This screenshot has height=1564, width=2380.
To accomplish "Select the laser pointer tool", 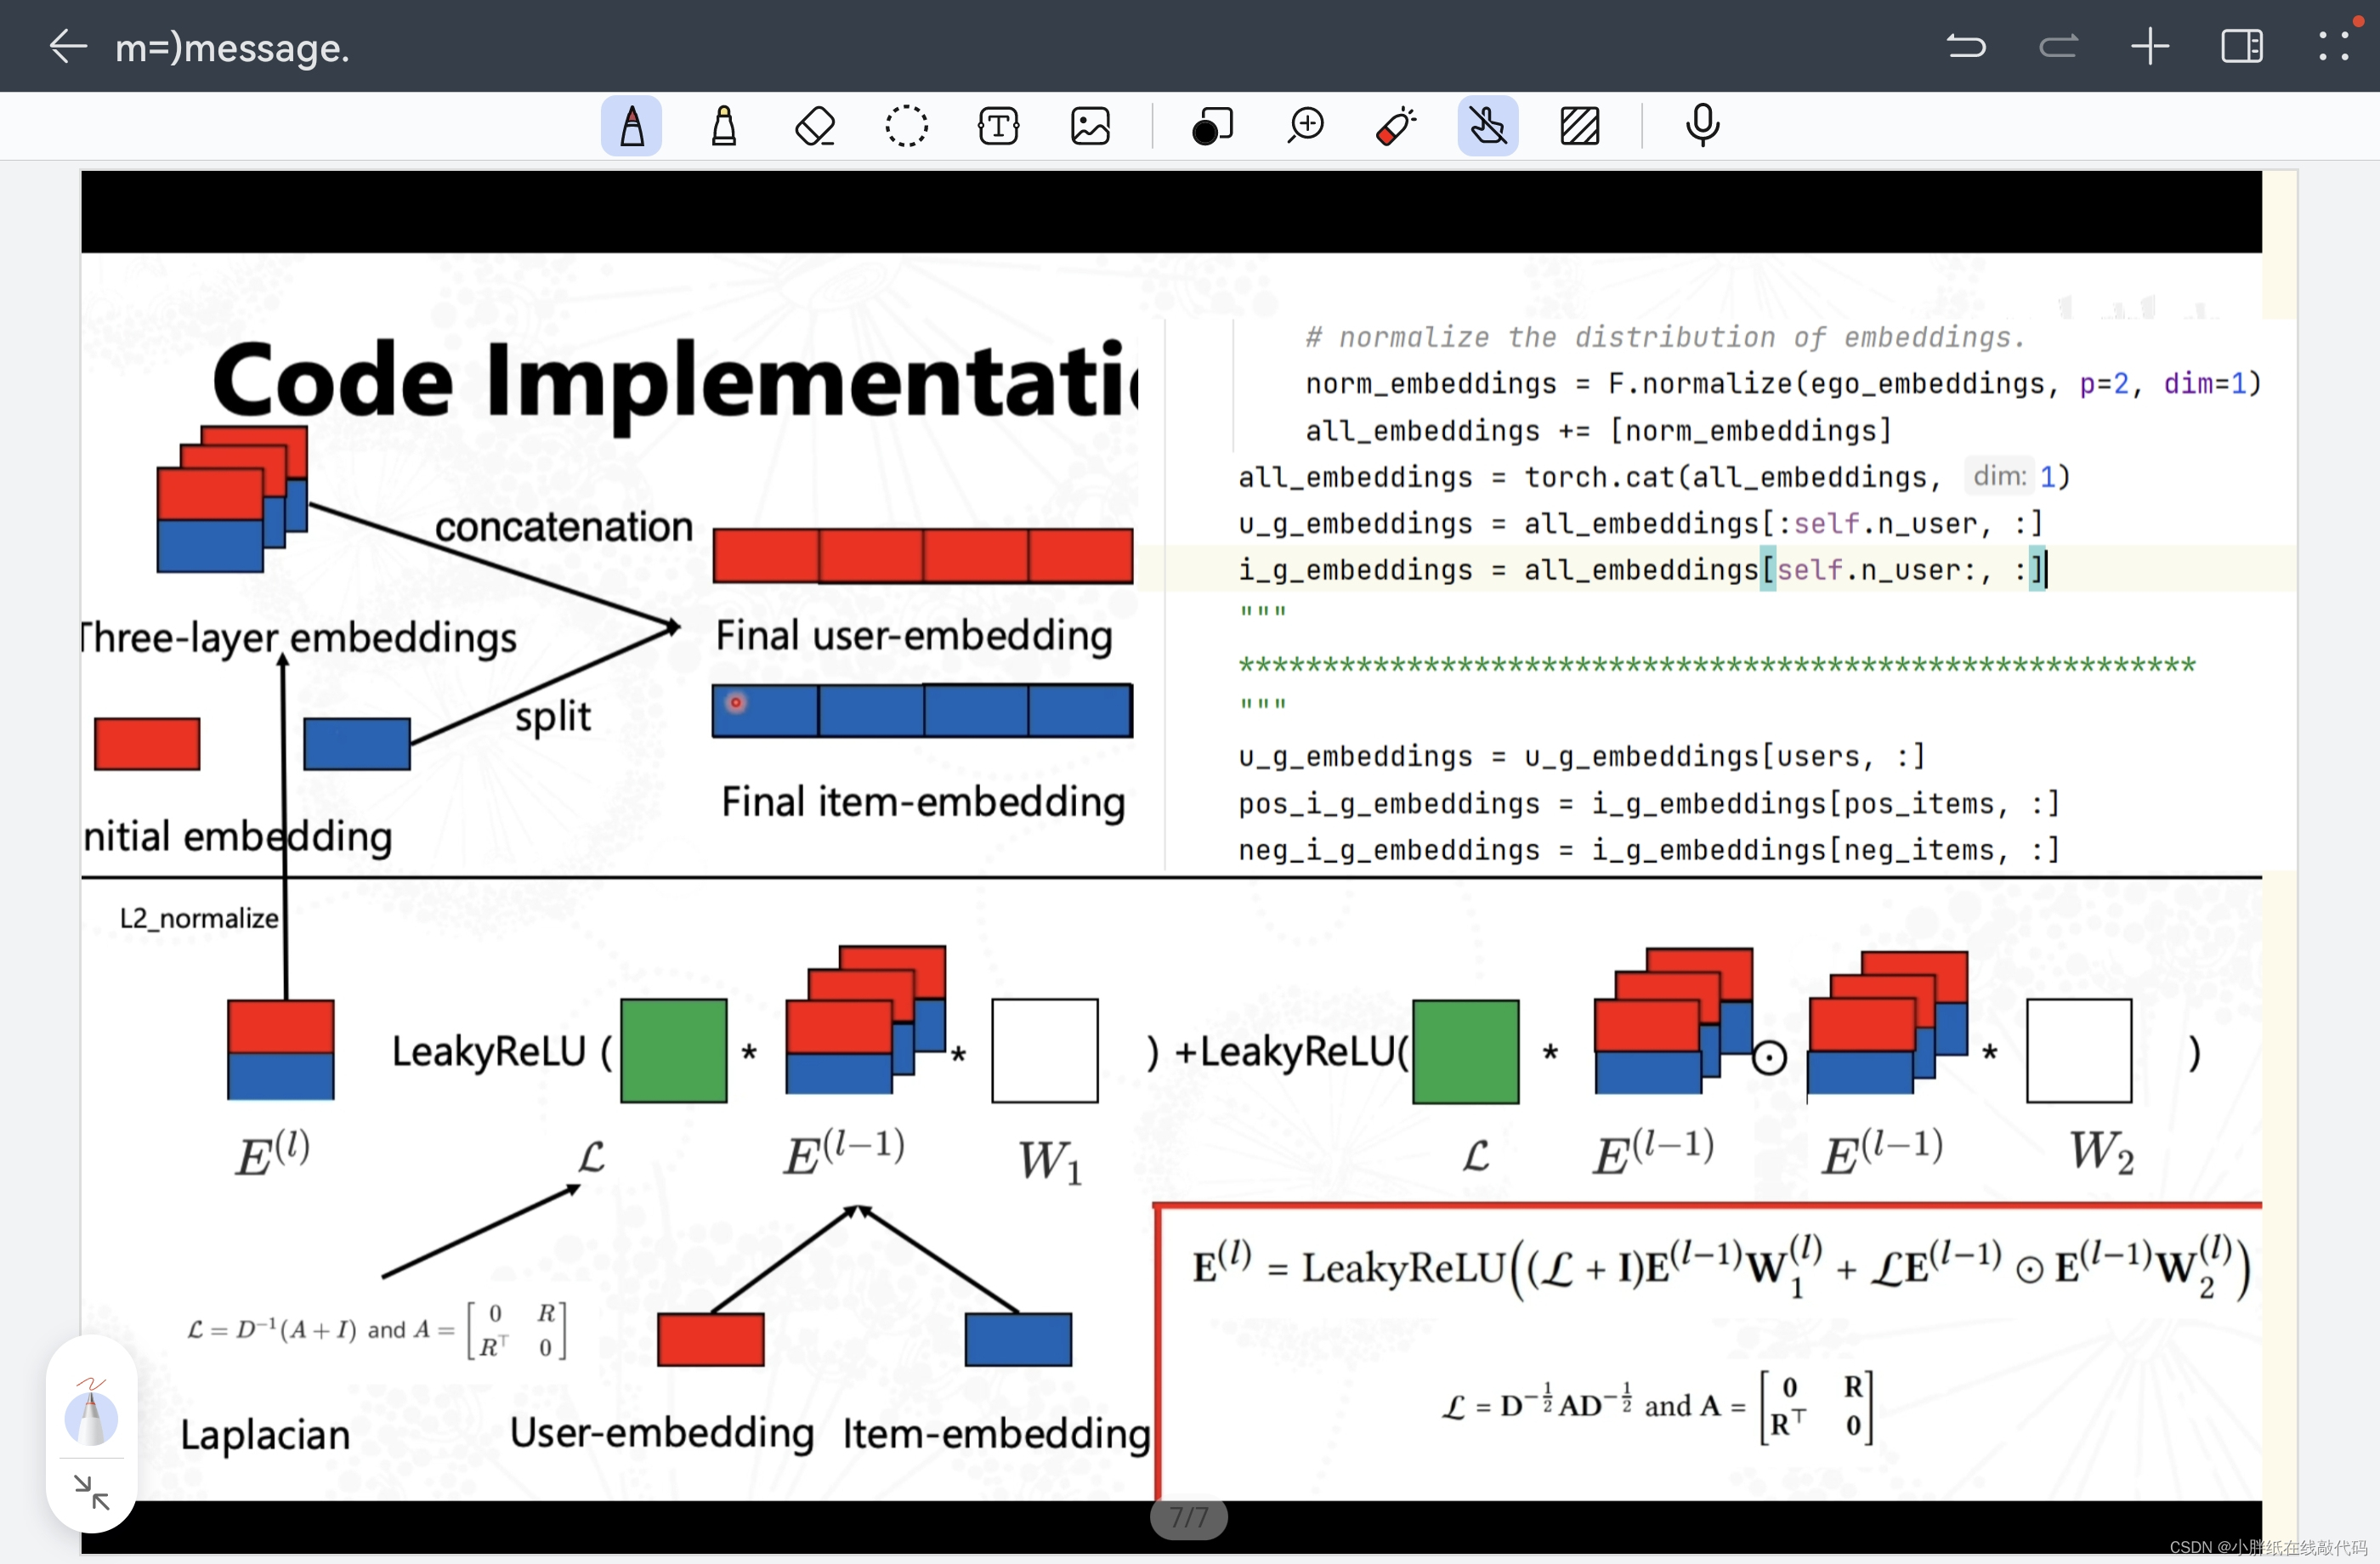I will coord(1396,126).
